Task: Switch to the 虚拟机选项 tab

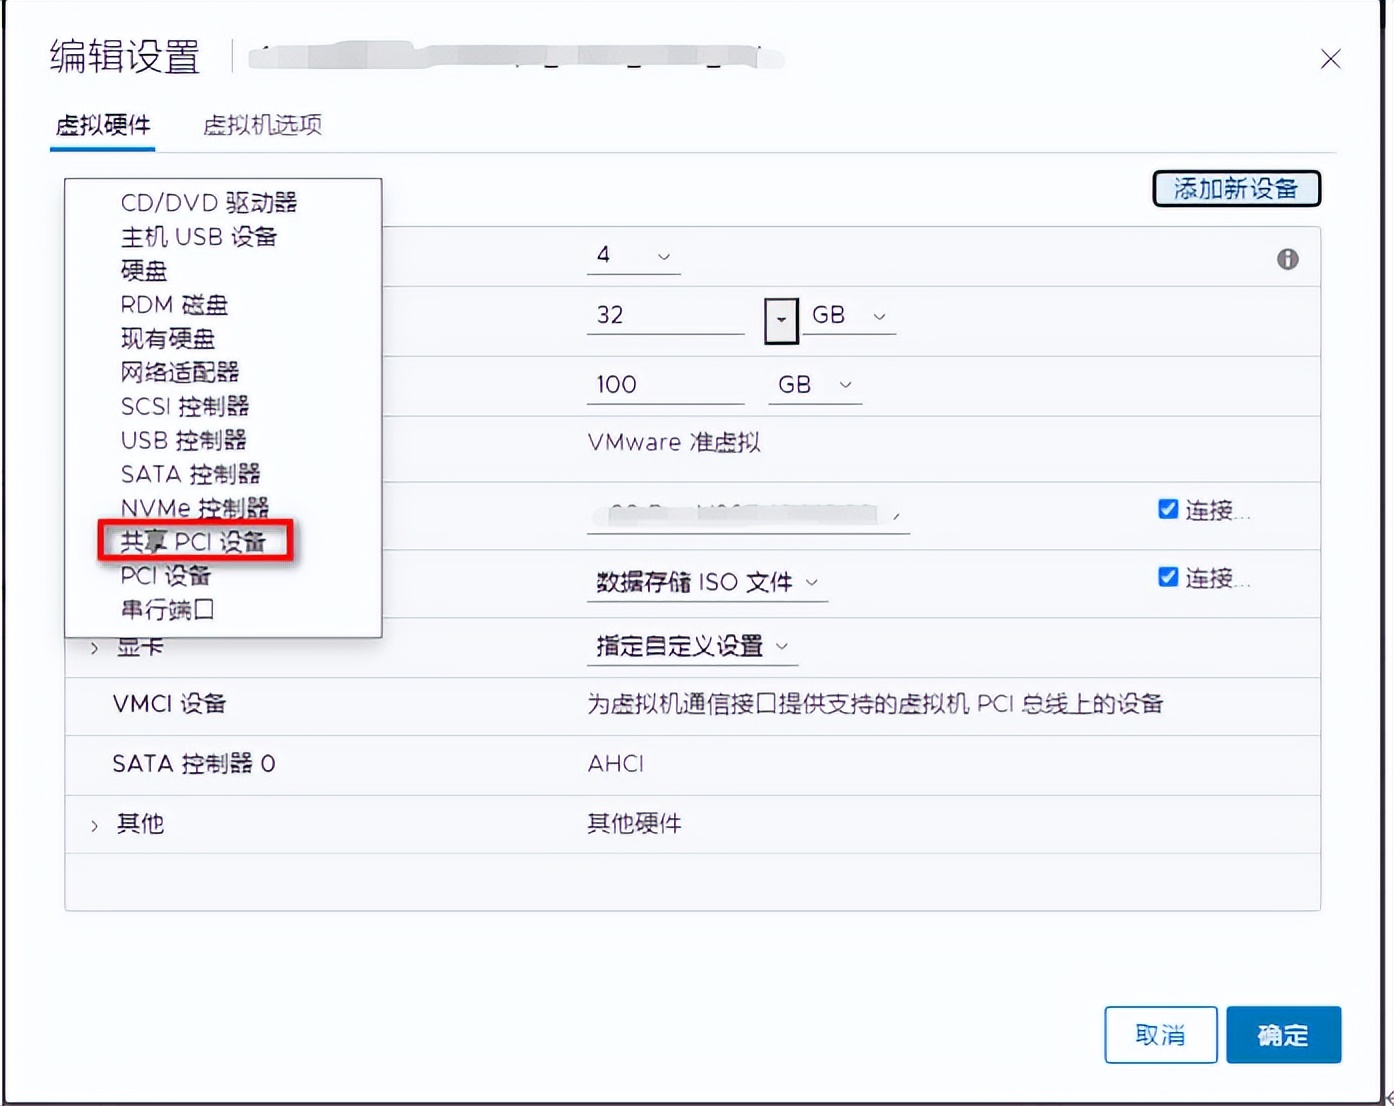Action: click(x=261, y=125)
